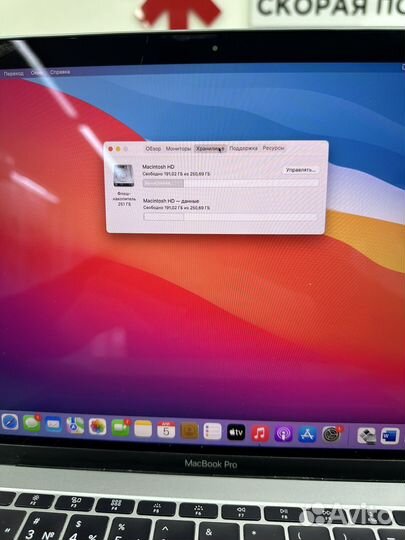
Task: Click the free space text under Macintosh HD — данные
Action: [x=176, y=208]
